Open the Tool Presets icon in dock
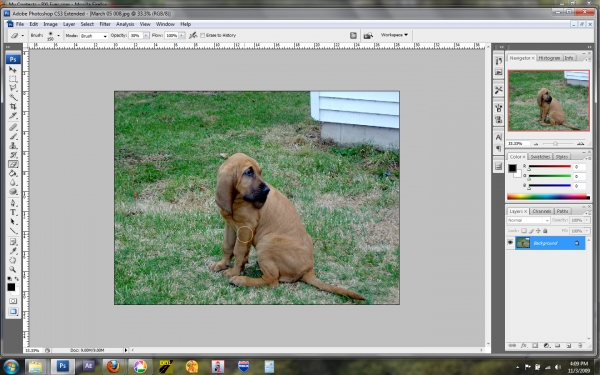This screenshot has height=375, width=600. pyautogui.click(x=498, y=90)
